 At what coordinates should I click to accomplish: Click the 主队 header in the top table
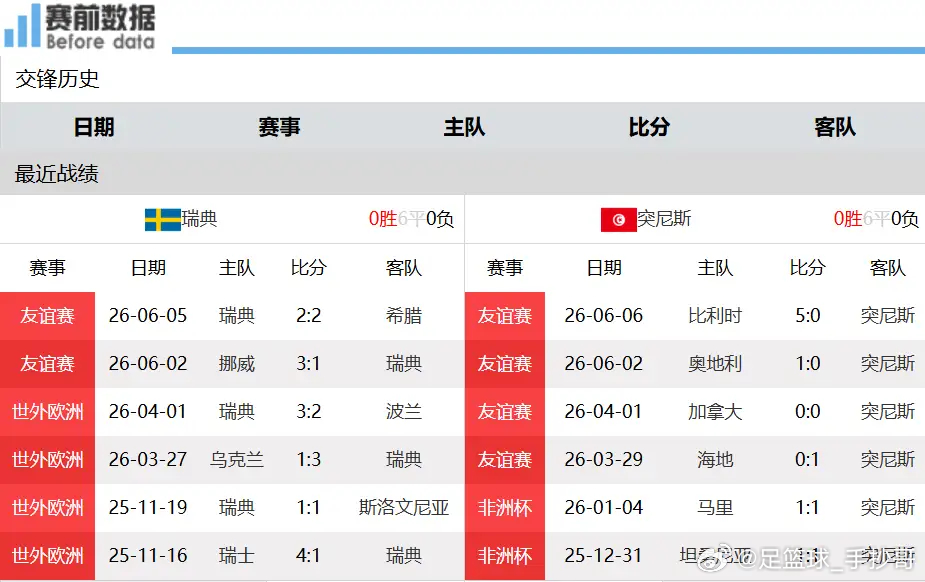(x=464, y=127)
